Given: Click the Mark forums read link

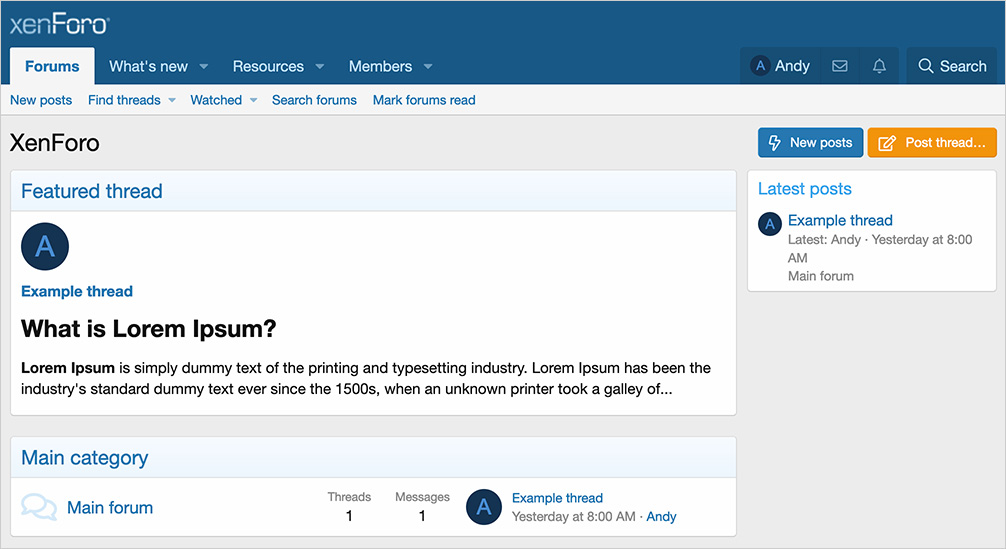Looking at the screenshot, I should tap(424, 100).
